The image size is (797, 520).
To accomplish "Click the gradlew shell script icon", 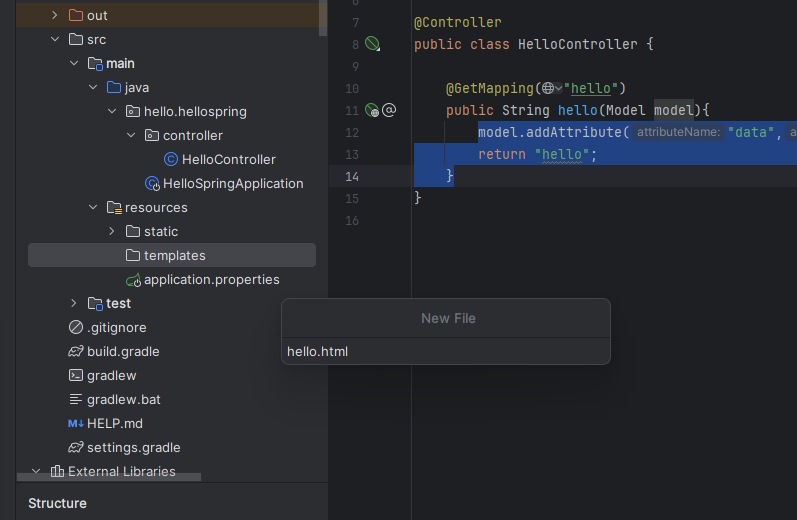I will click(x=75, y=375).
